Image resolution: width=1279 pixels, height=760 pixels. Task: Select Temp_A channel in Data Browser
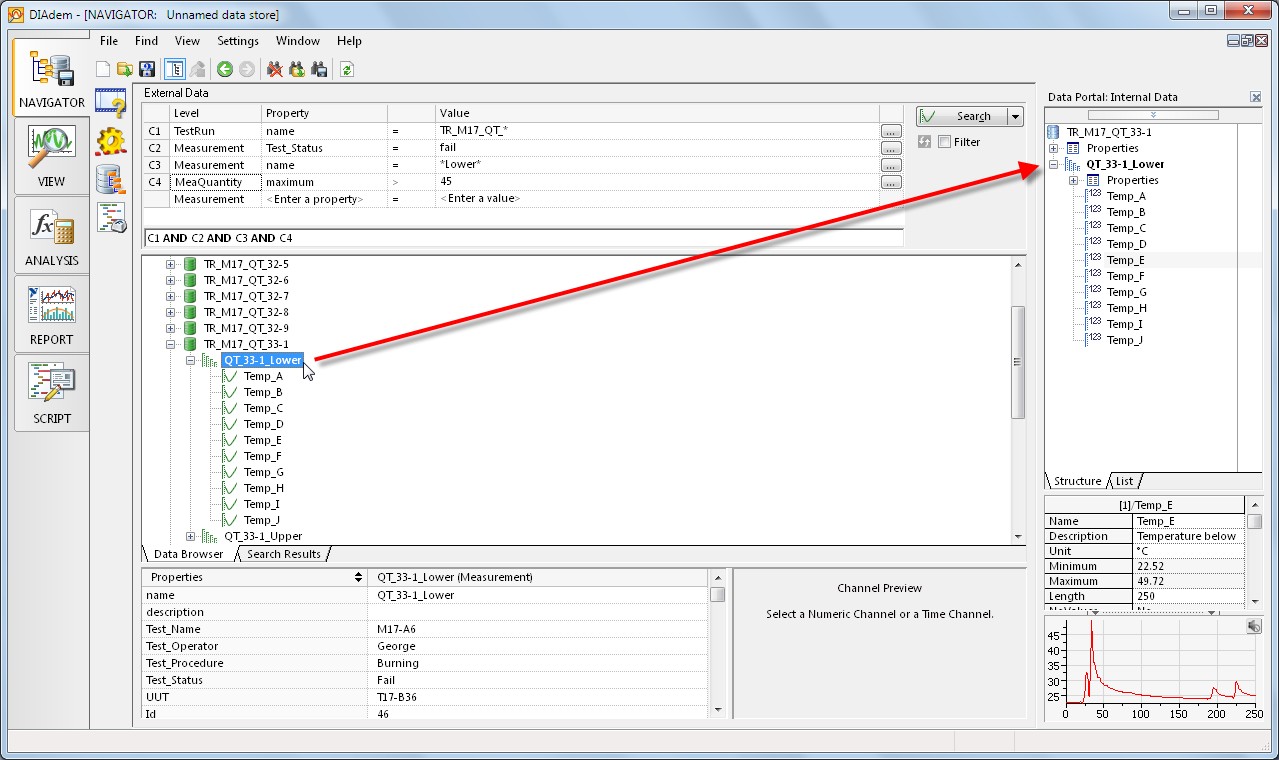(x=263, y=376)
